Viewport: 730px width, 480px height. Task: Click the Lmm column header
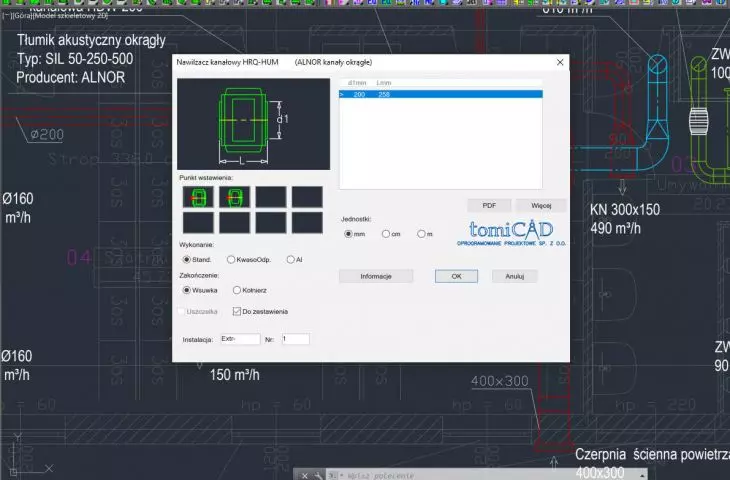384,83
